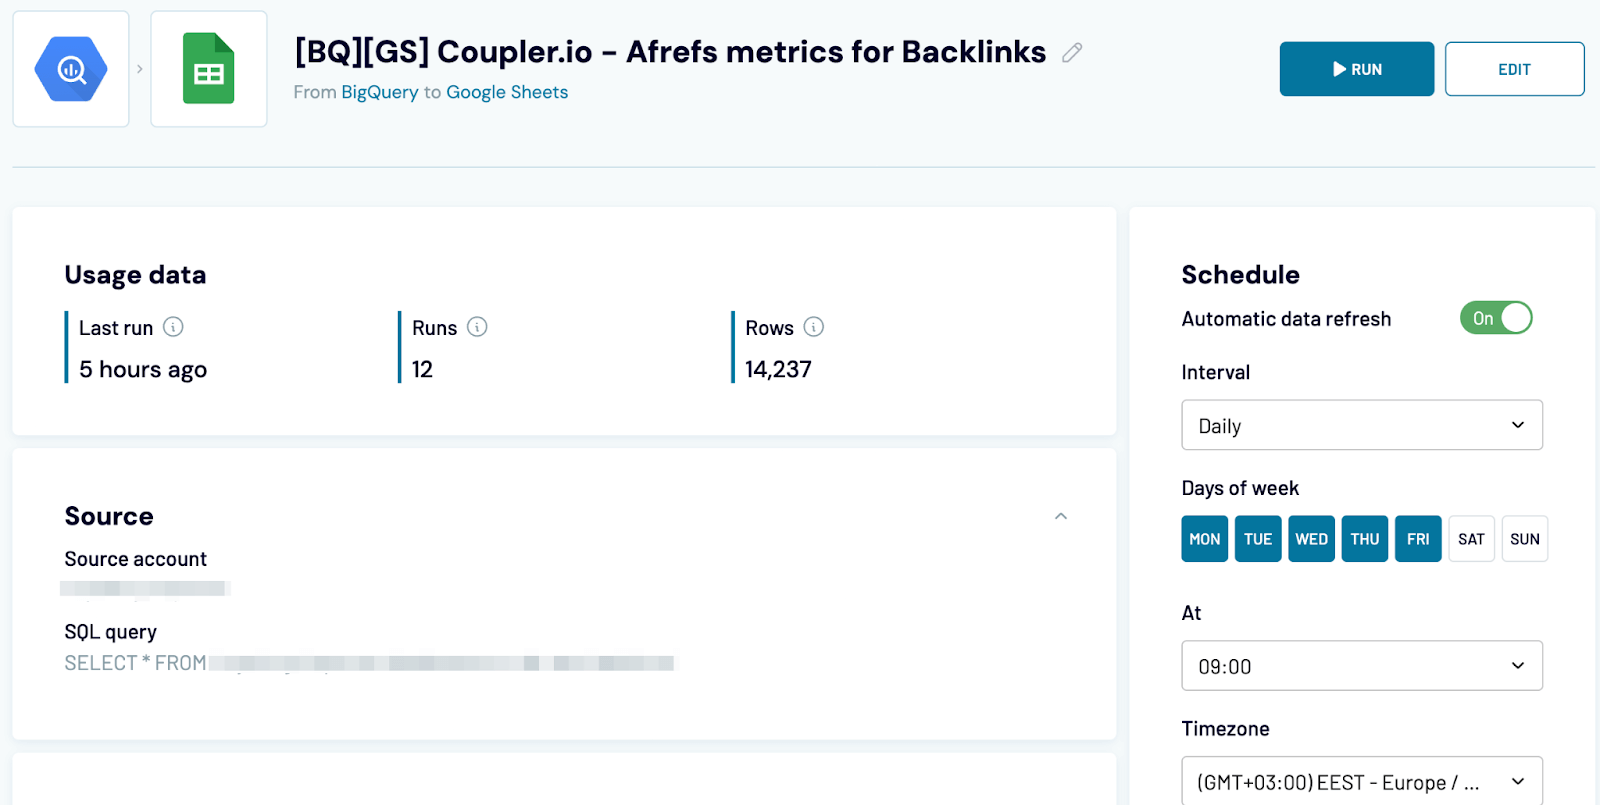Click the Google Sheets destination icon
This screenshot has width=1600, height=805.
click(x=208, y=68)
